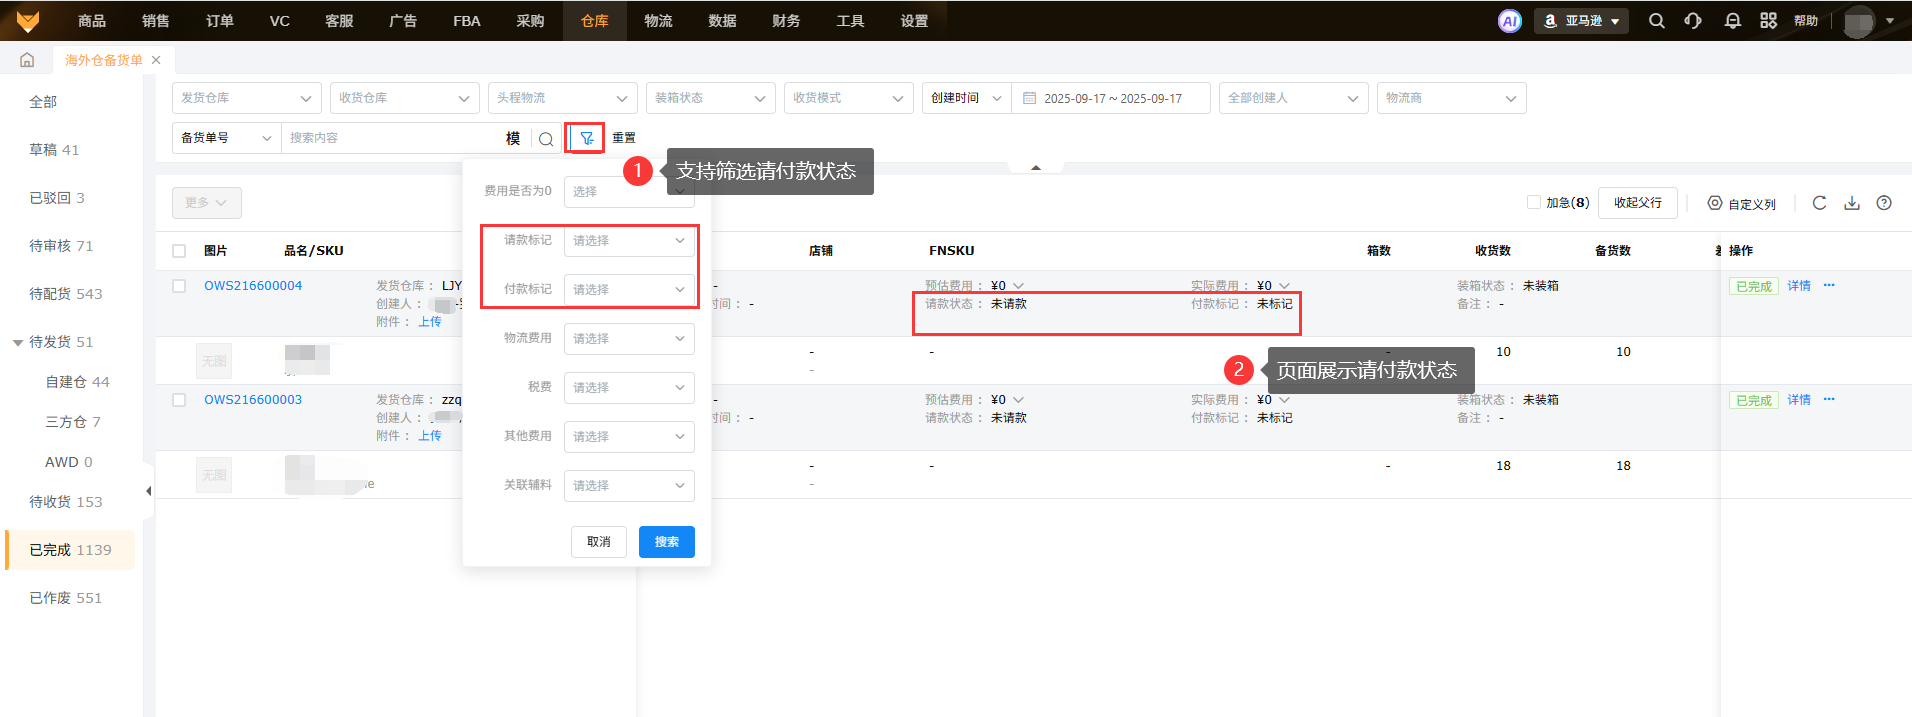1912x717 pixels.
Task: Click the 取消 button in filter popup
Action: (x=599, y=542)
